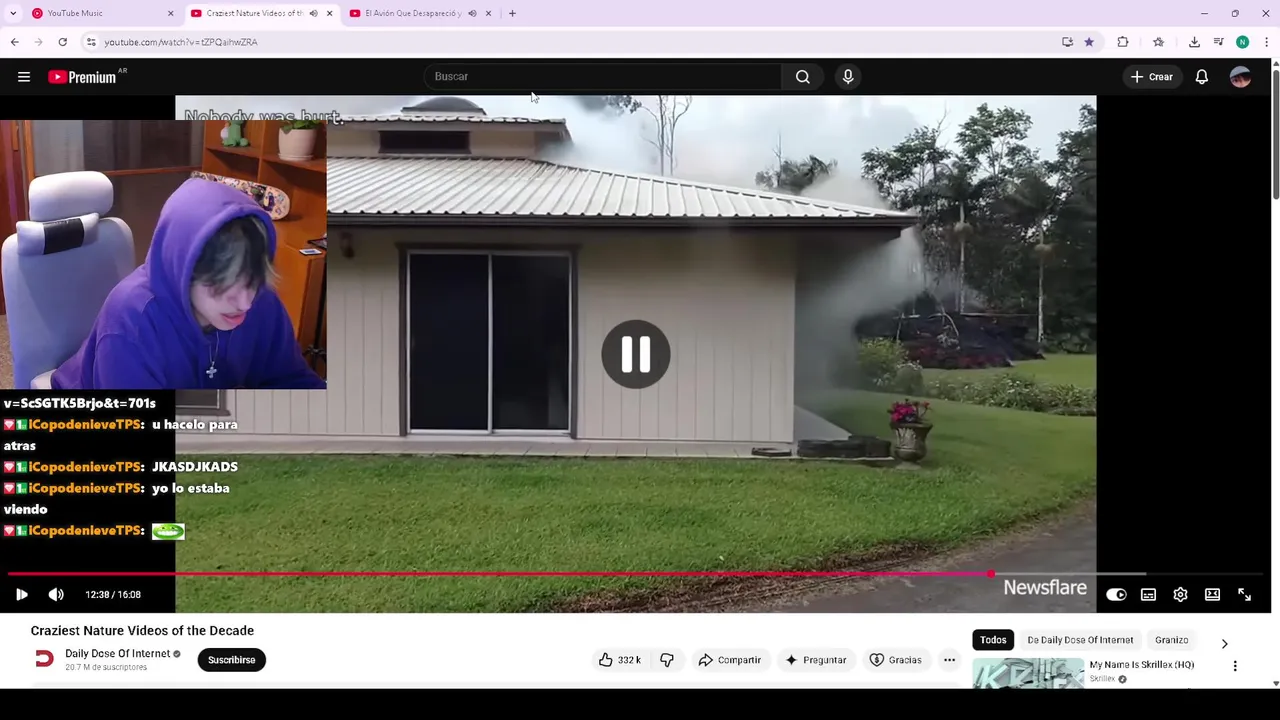Close the YouTube Music tab
This screenshot has height=720, width=1280.
pos(170,13)
